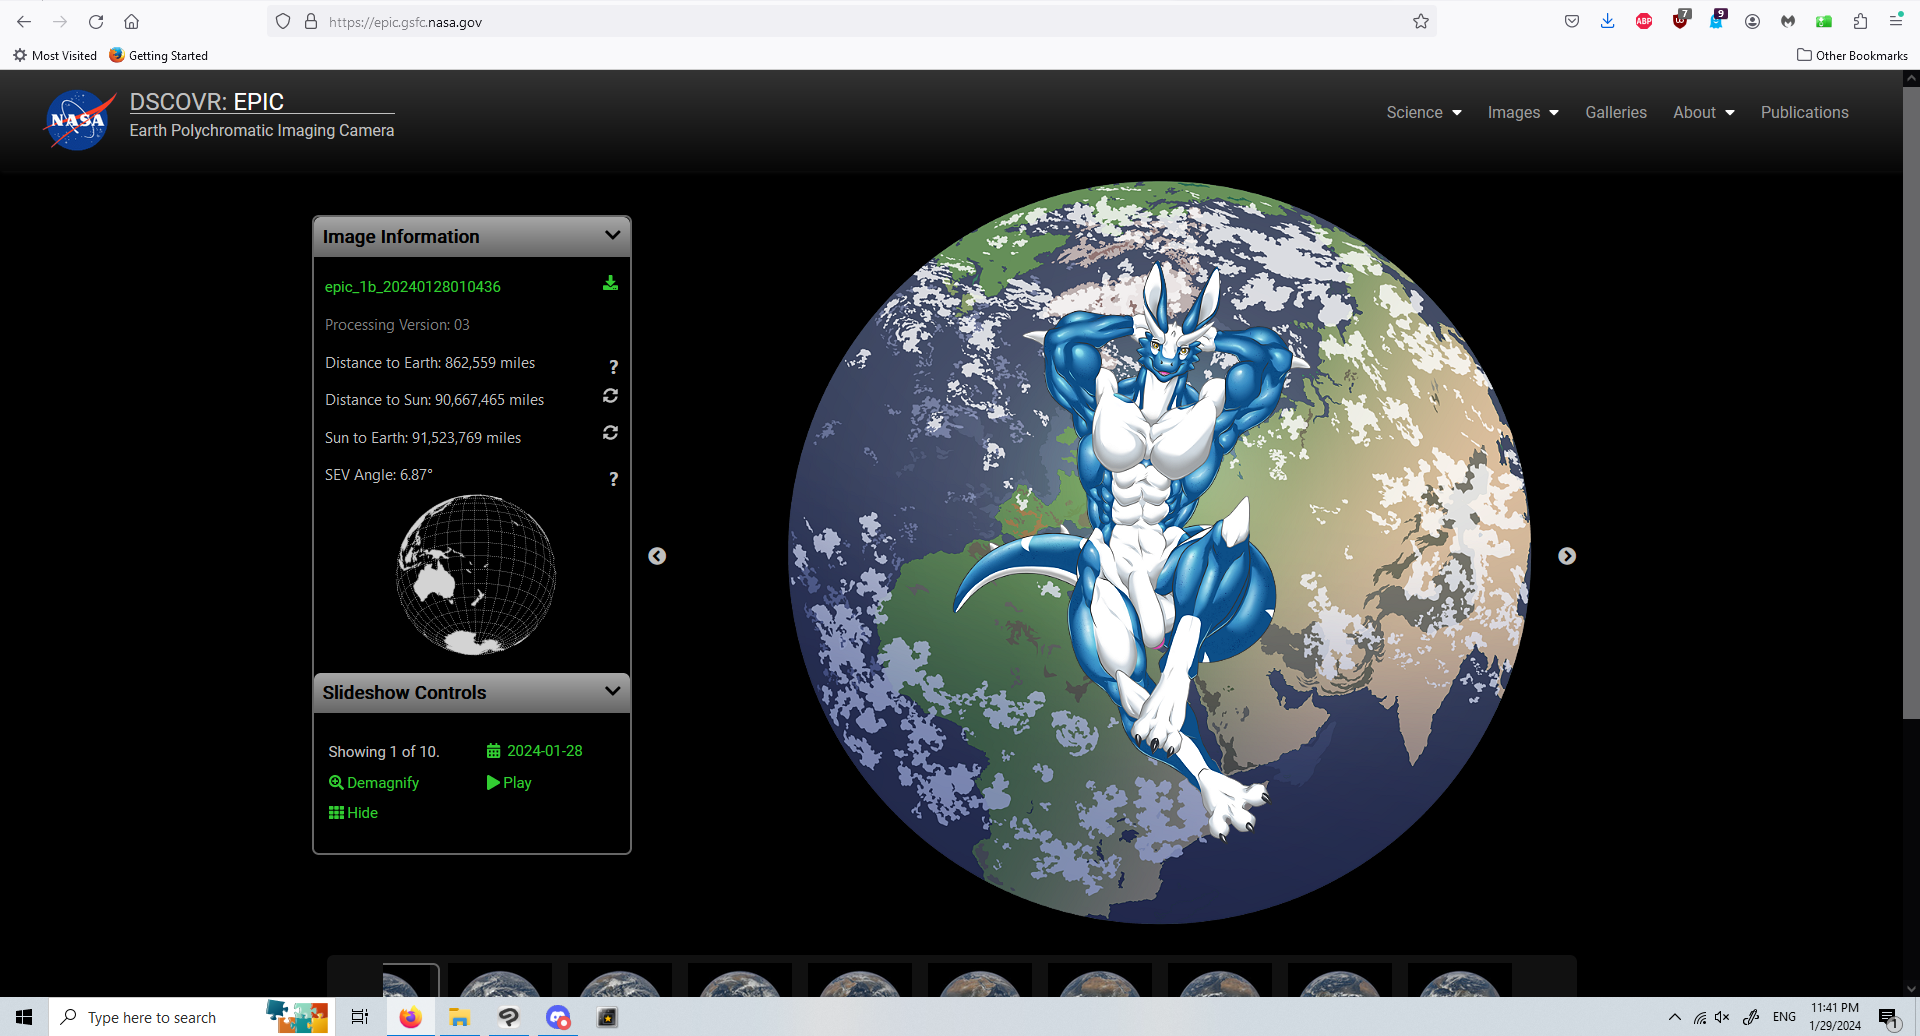Open Windows Task View
The width and height of the screenshot is (1920, 1036).
click(360, 1017)
